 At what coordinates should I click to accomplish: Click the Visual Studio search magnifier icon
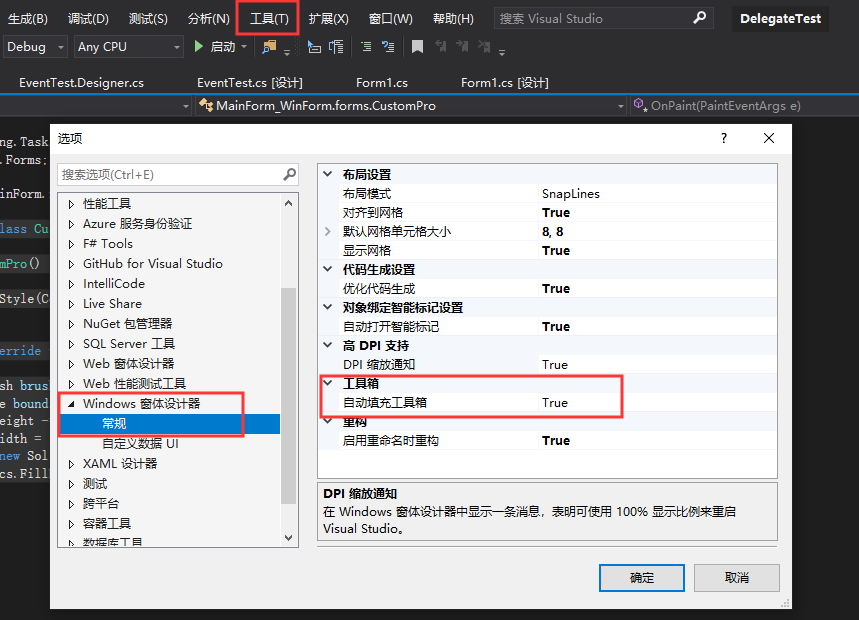point(700,18)
